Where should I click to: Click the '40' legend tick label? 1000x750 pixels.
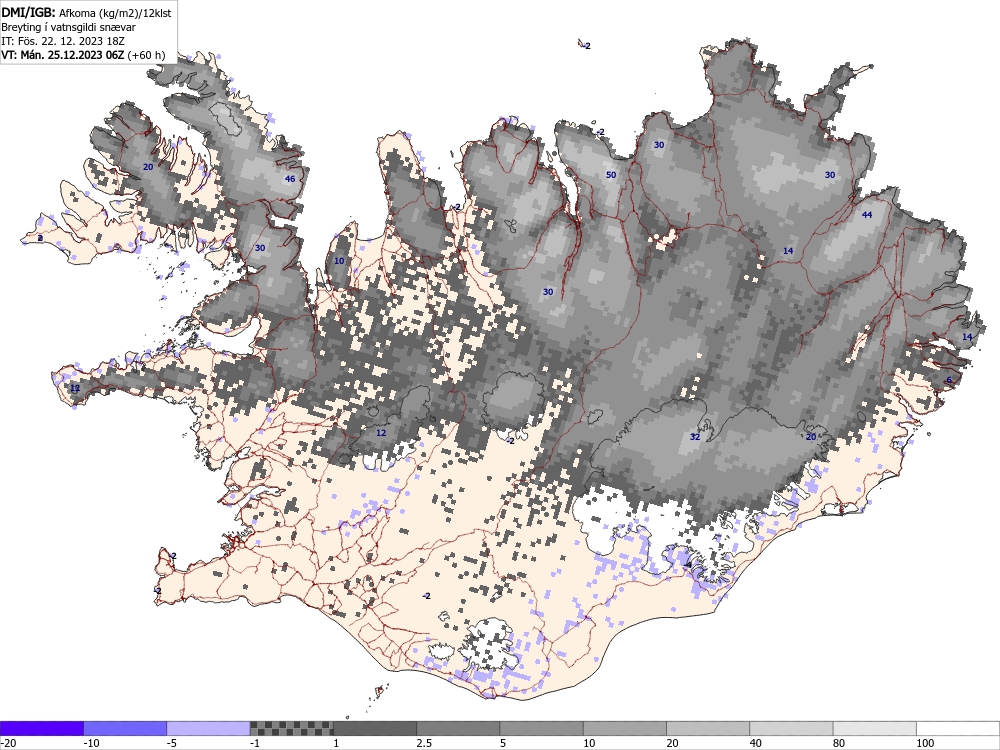(x=756, y=743)
